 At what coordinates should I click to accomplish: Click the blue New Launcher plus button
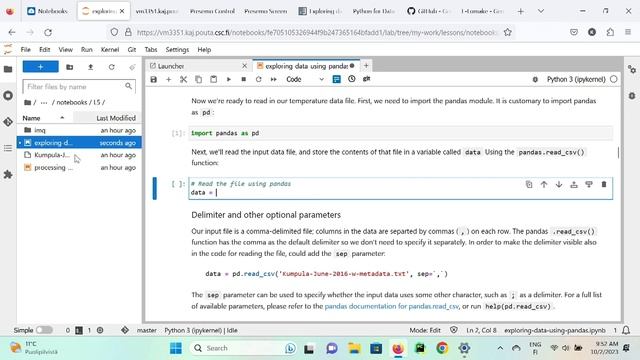[40, 67]
